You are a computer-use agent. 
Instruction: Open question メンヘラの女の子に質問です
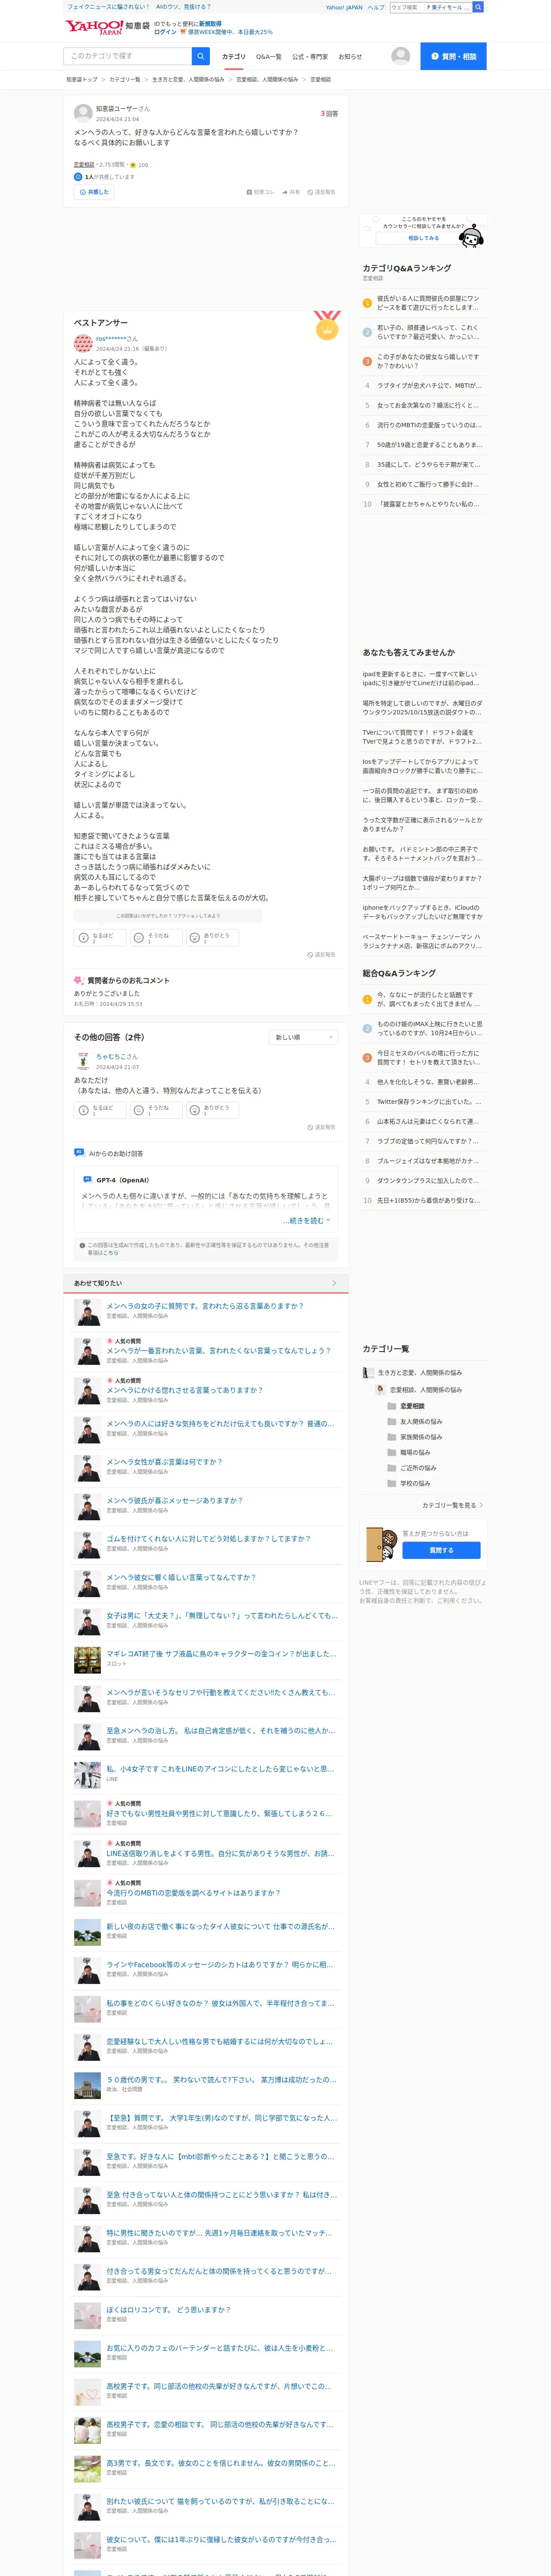tap(205, 1306)
